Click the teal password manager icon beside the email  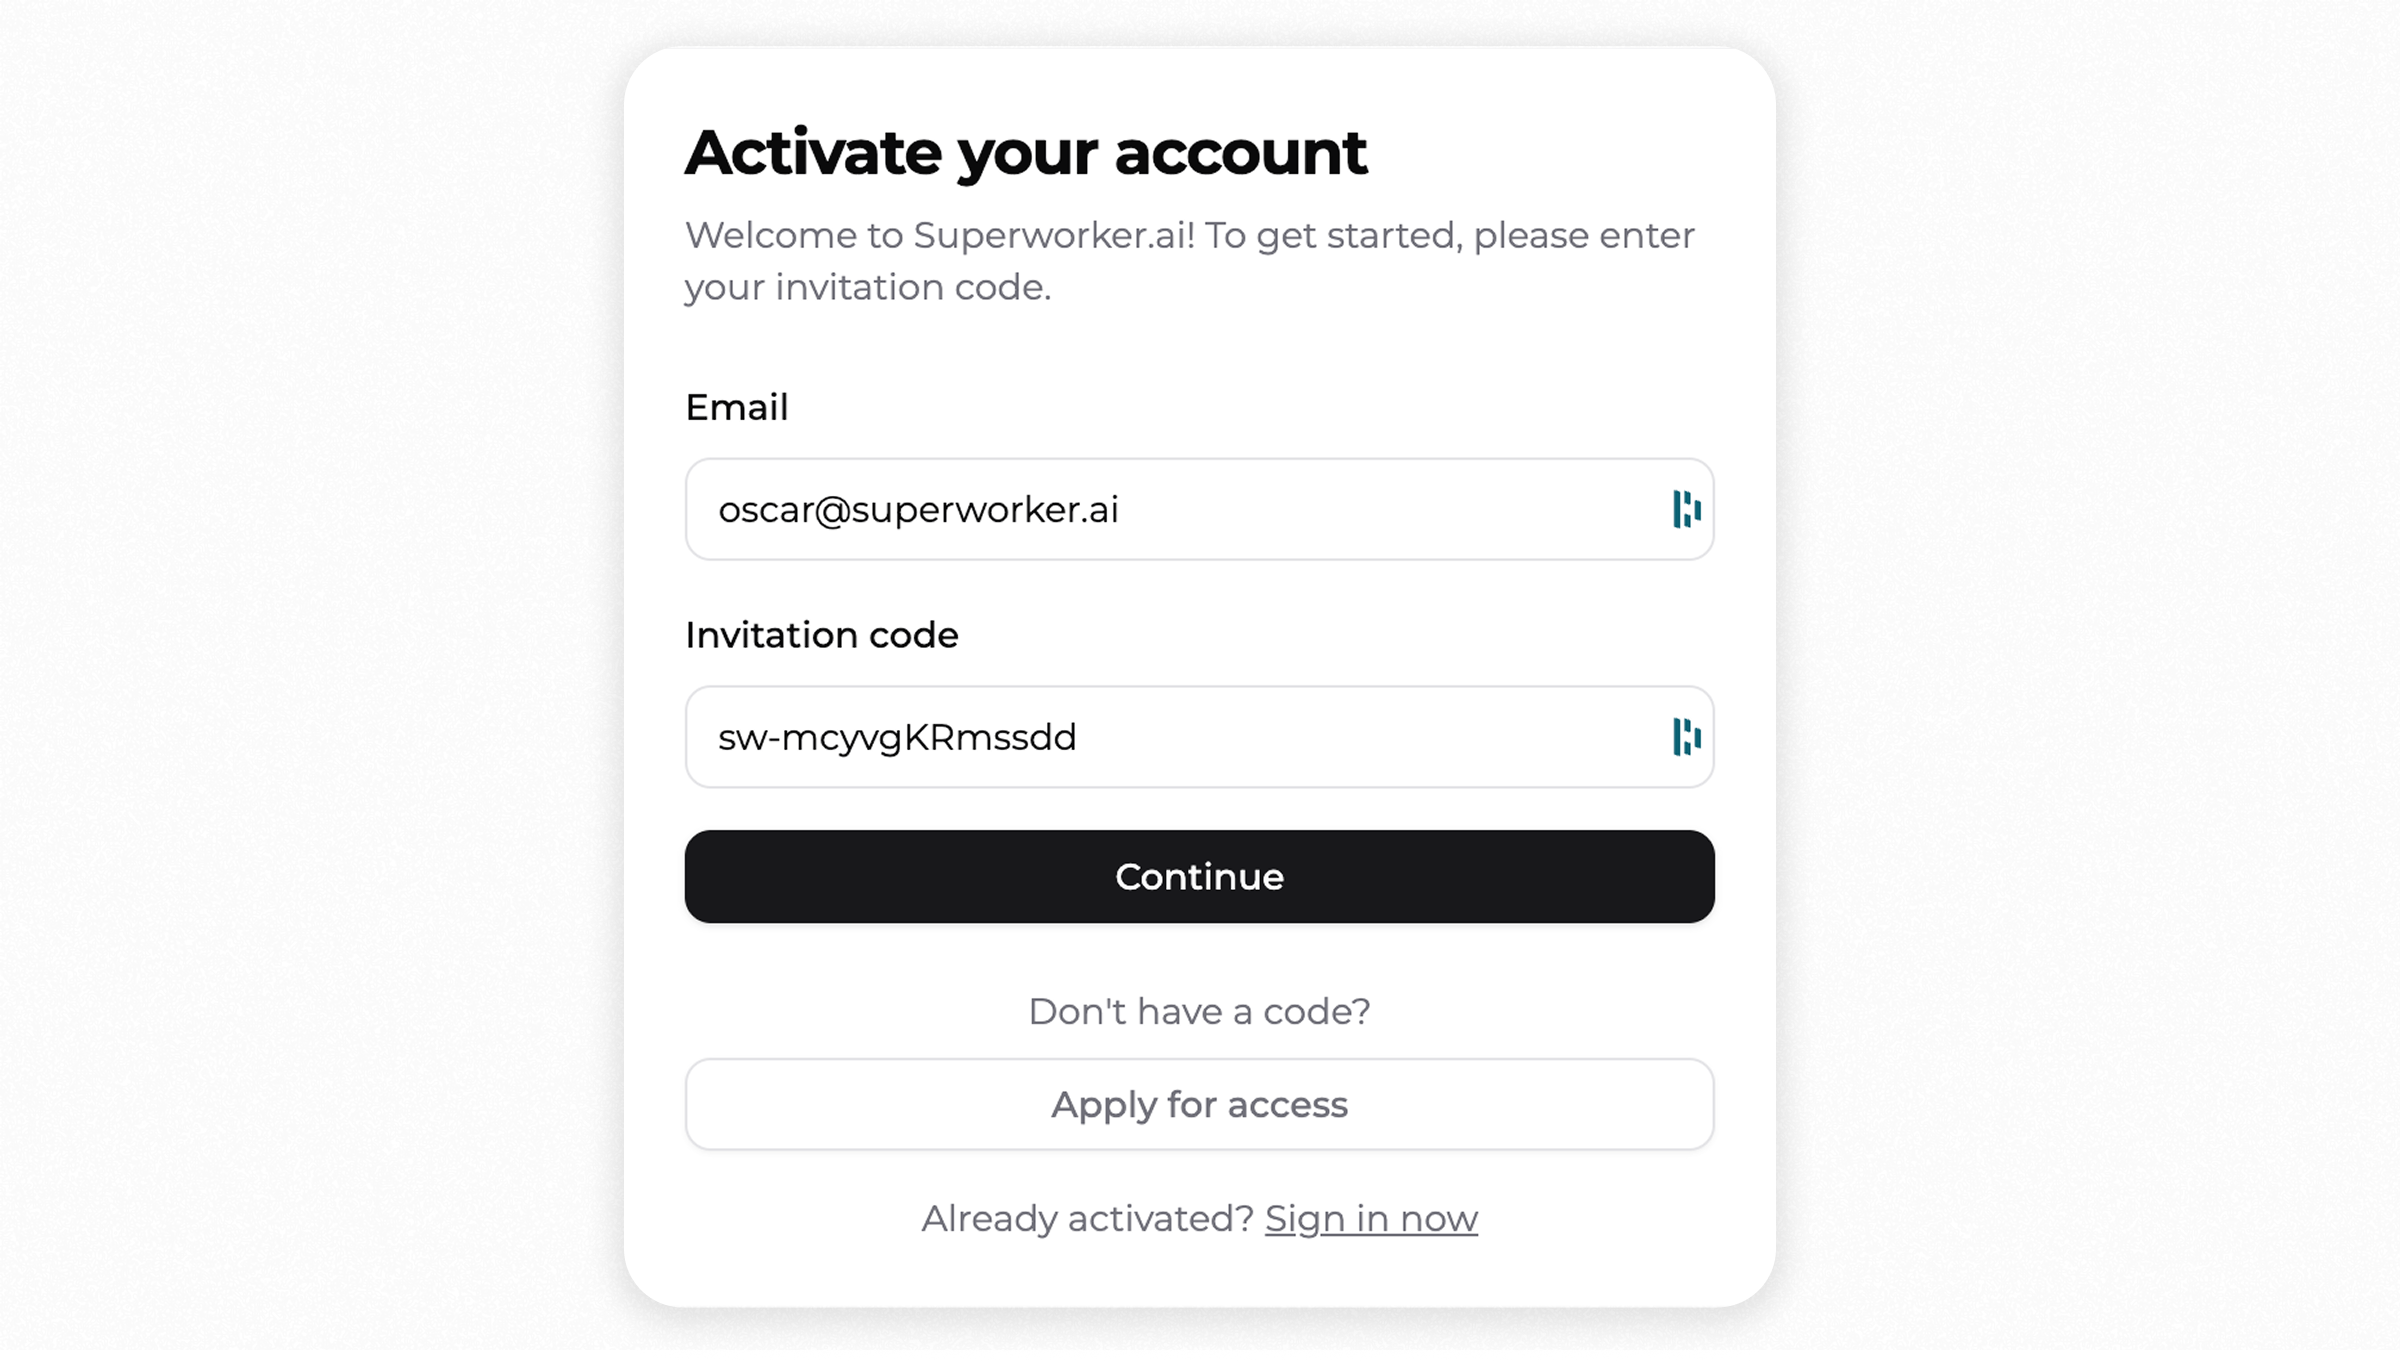(1686, 509)
